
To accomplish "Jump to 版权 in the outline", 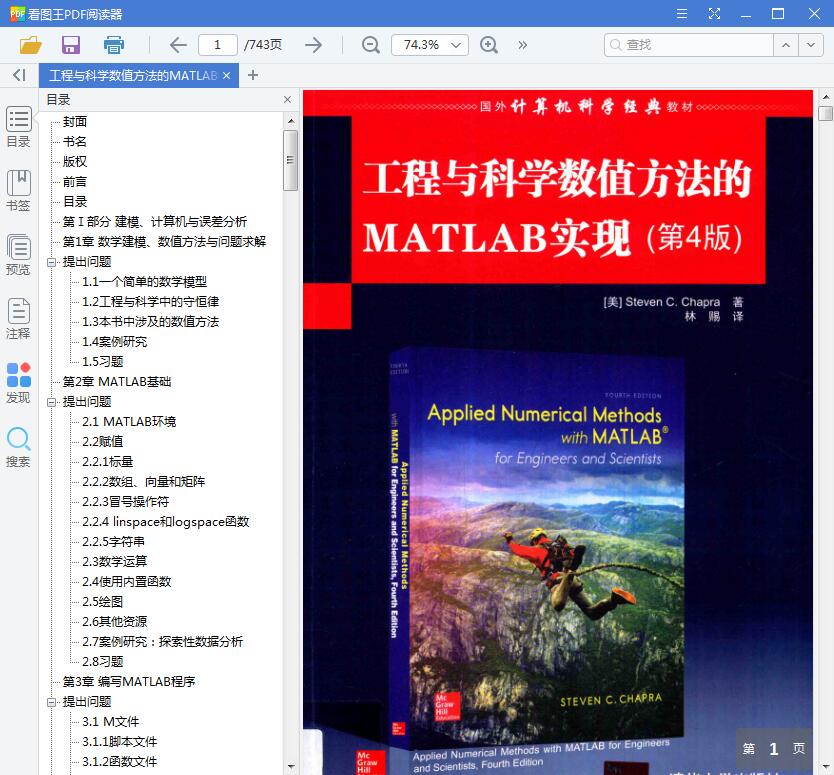I will tap(74, 162).
